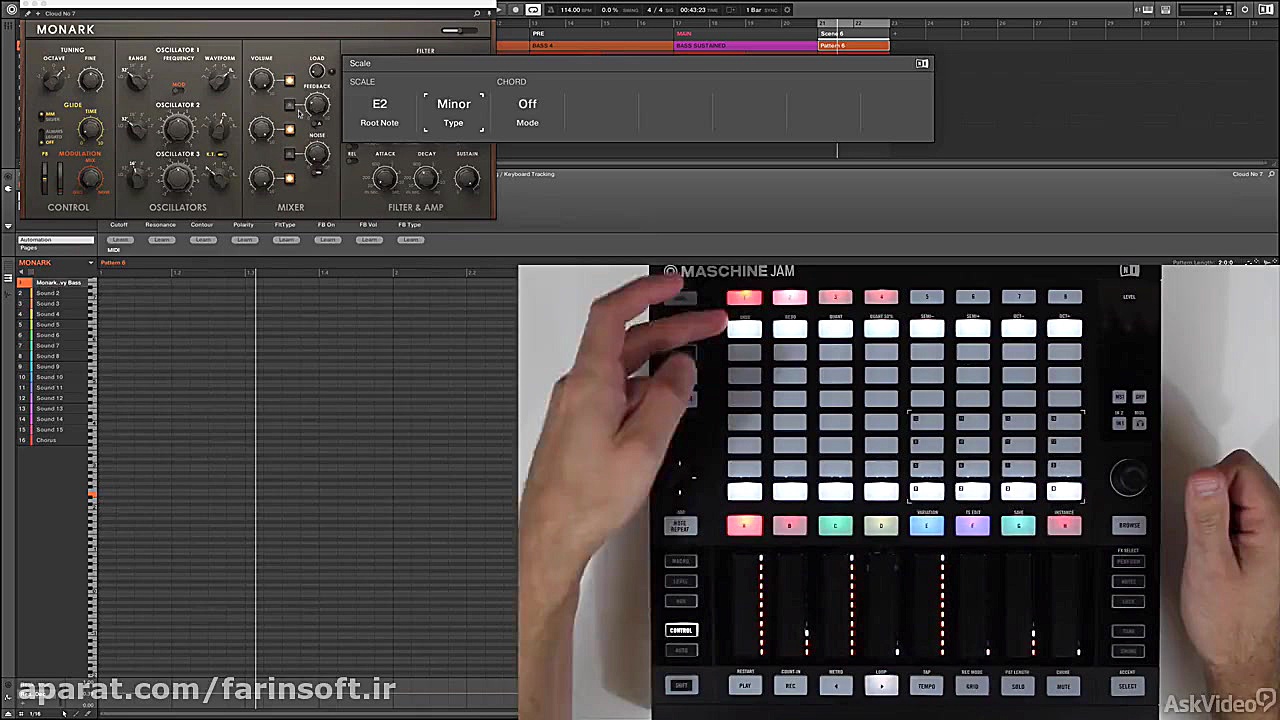
Task: Open the E2 Root Note selector
Action: (379, 112)
